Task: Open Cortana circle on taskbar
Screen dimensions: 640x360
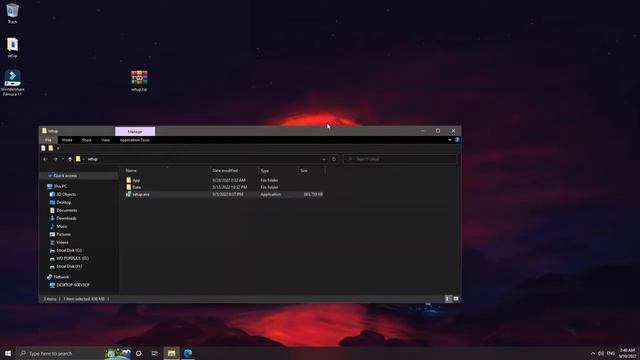Action: click(139, 353)
